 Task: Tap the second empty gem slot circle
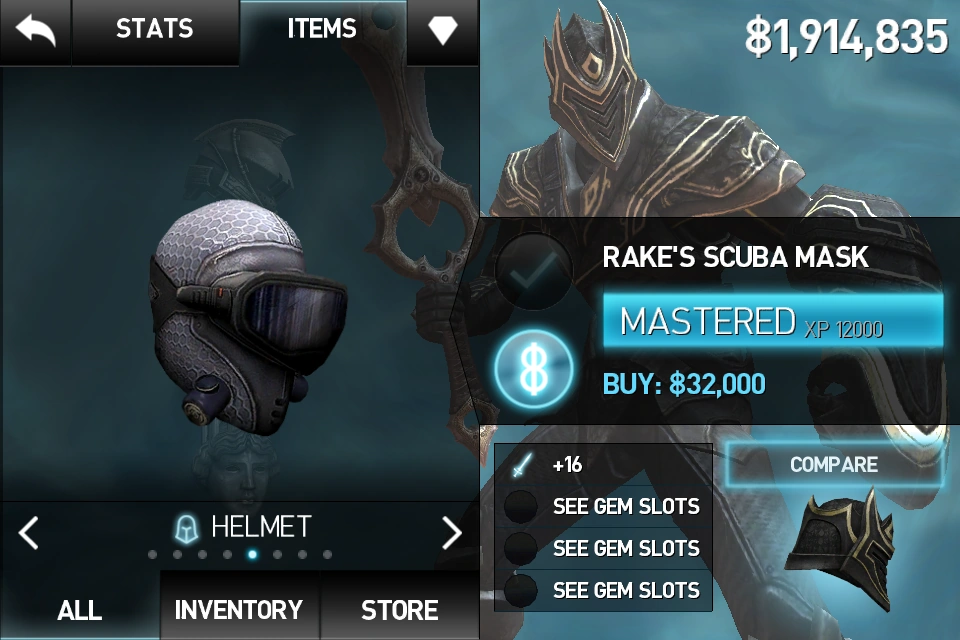pos(520,548)
